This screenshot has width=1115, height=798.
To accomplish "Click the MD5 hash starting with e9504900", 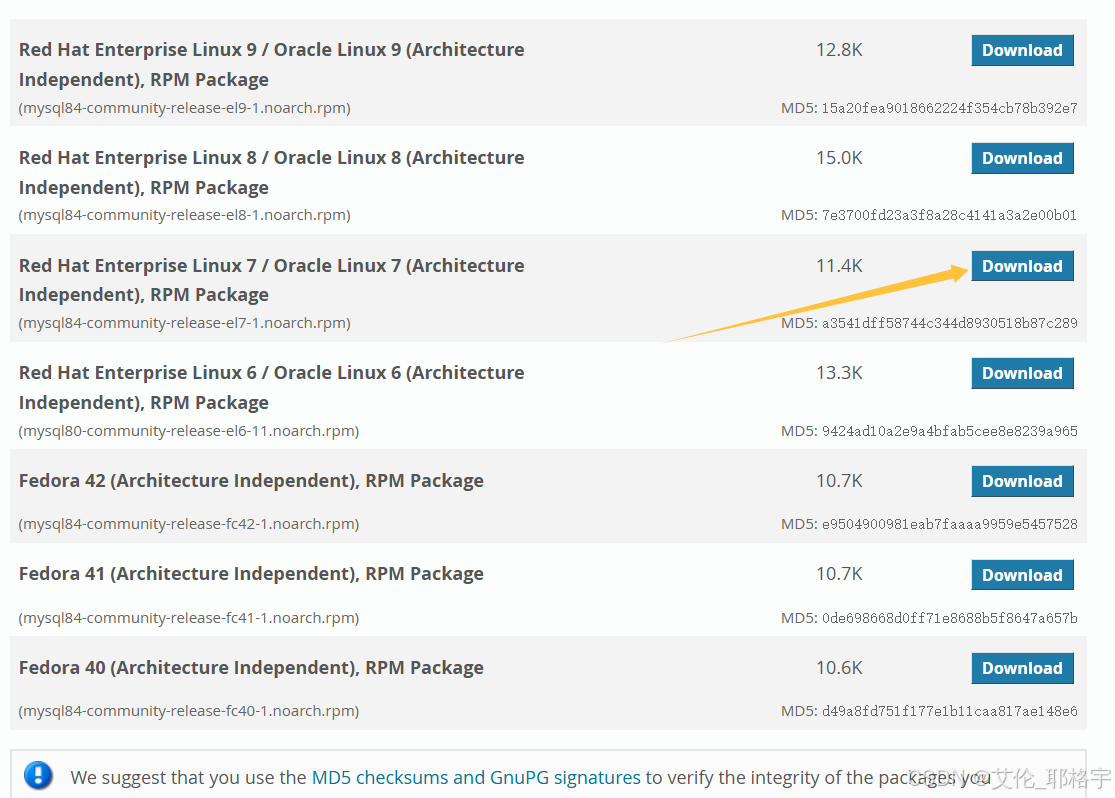I will point(949,524).
